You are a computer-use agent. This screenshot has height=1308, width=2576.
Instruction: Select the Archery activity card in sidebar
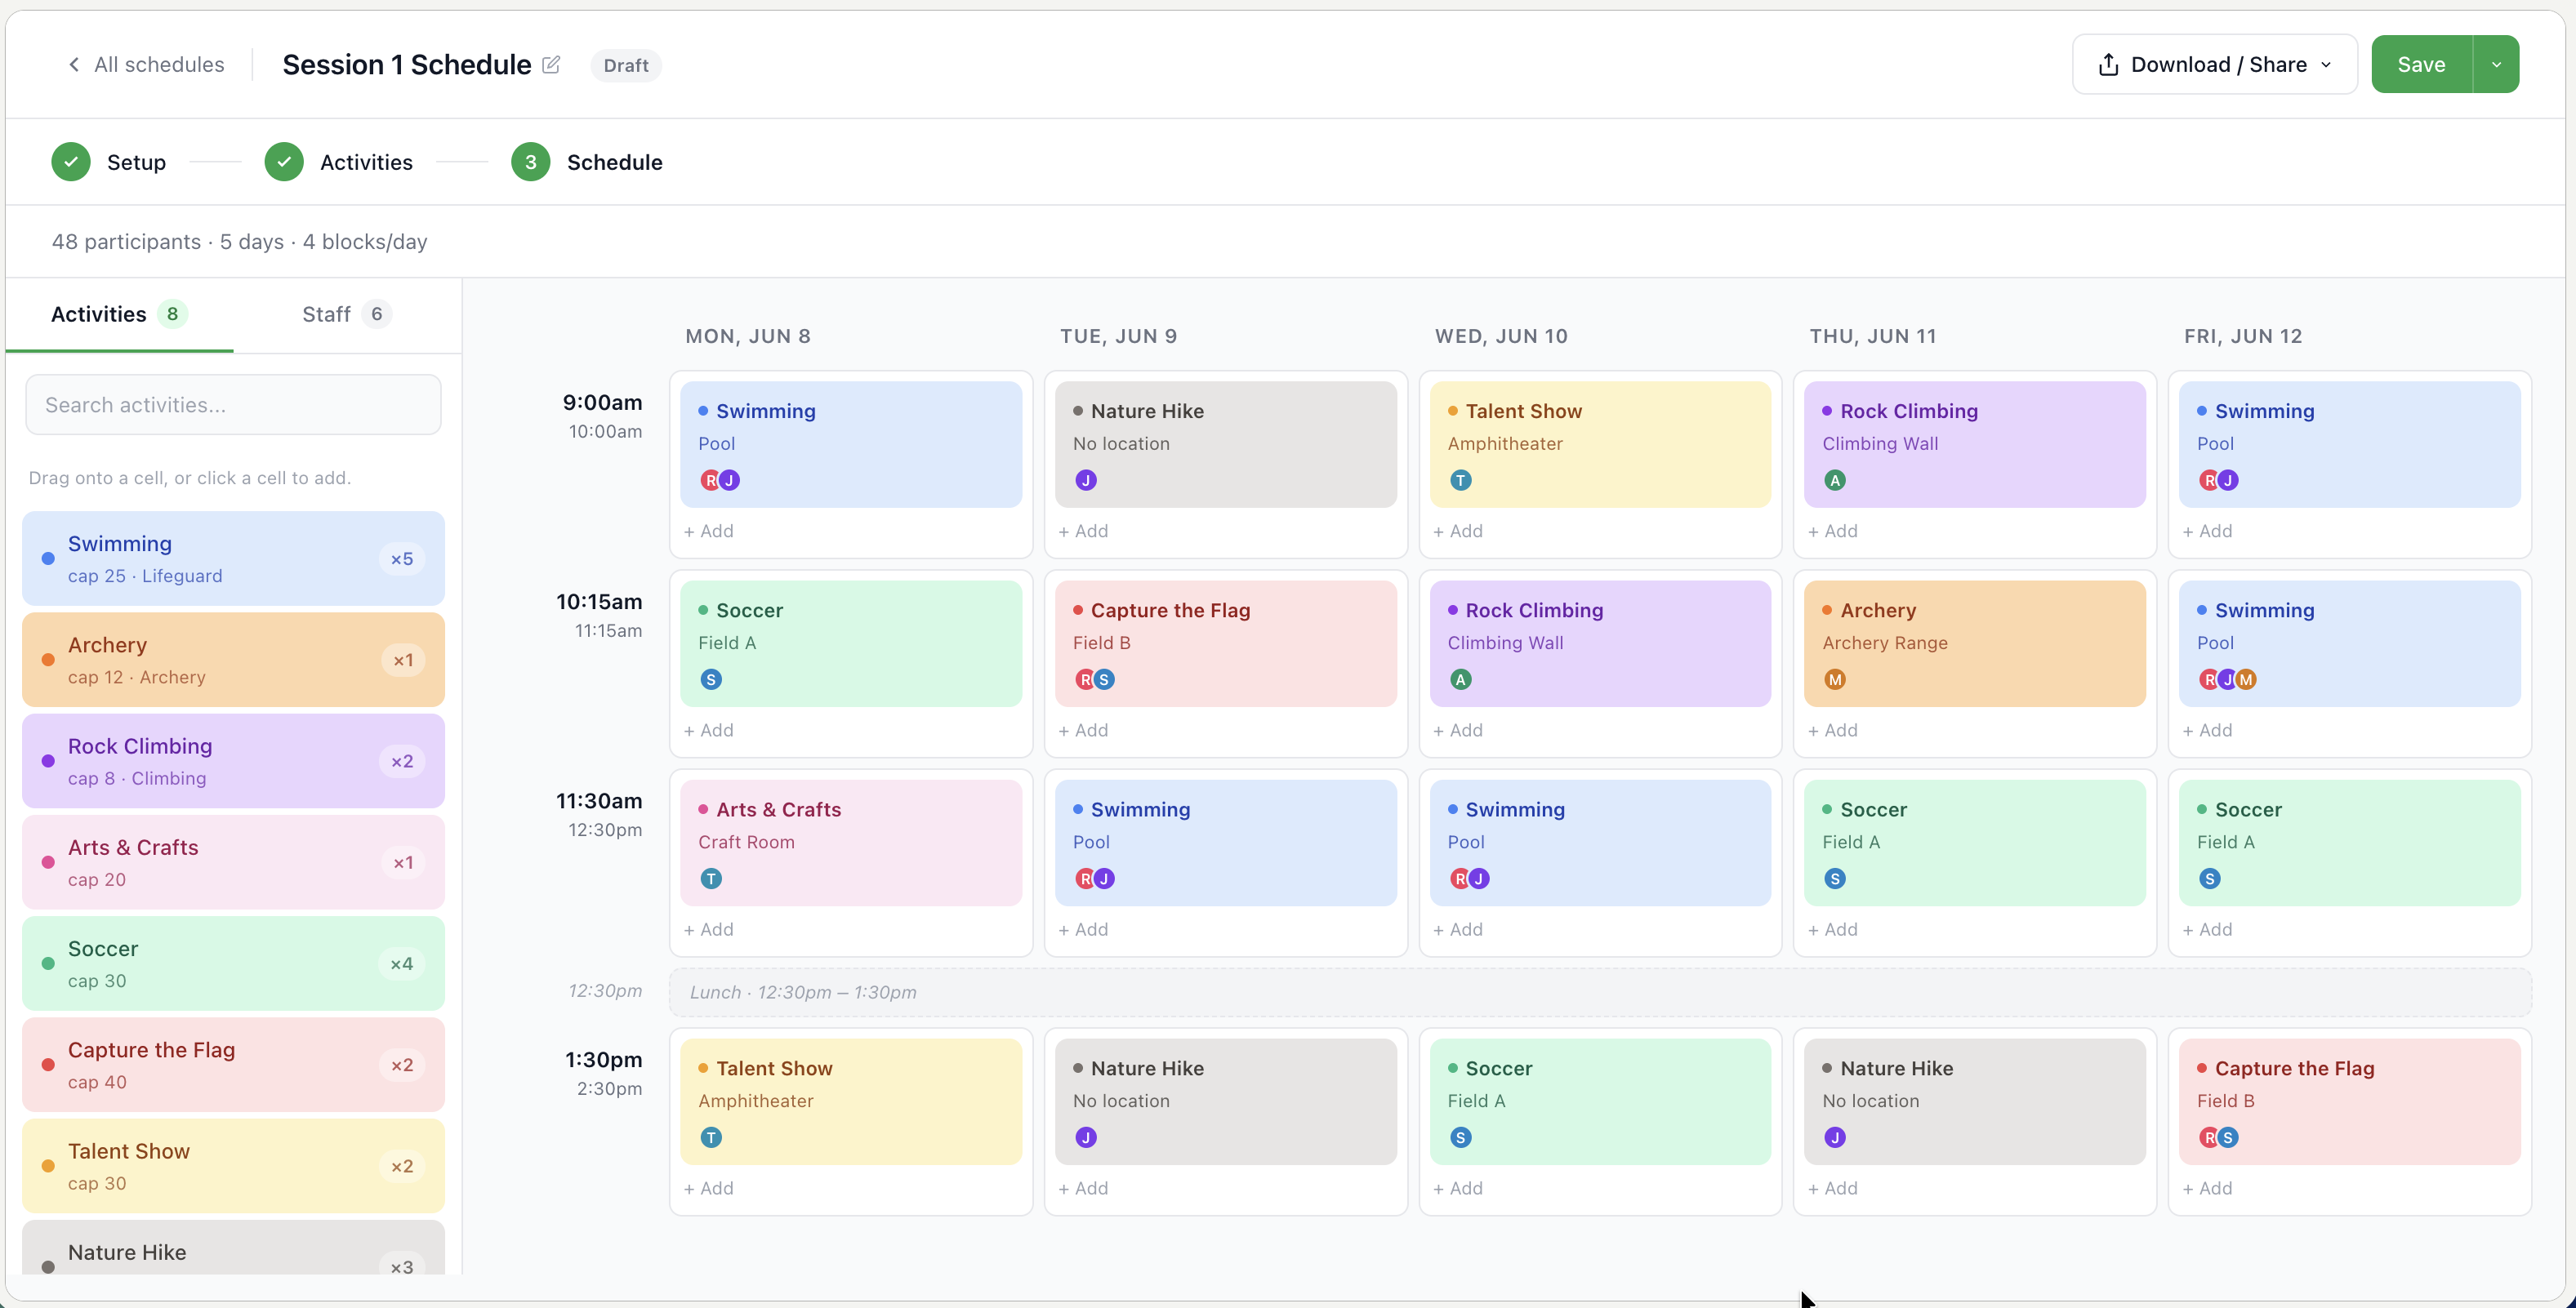click(x=233, y=660)
